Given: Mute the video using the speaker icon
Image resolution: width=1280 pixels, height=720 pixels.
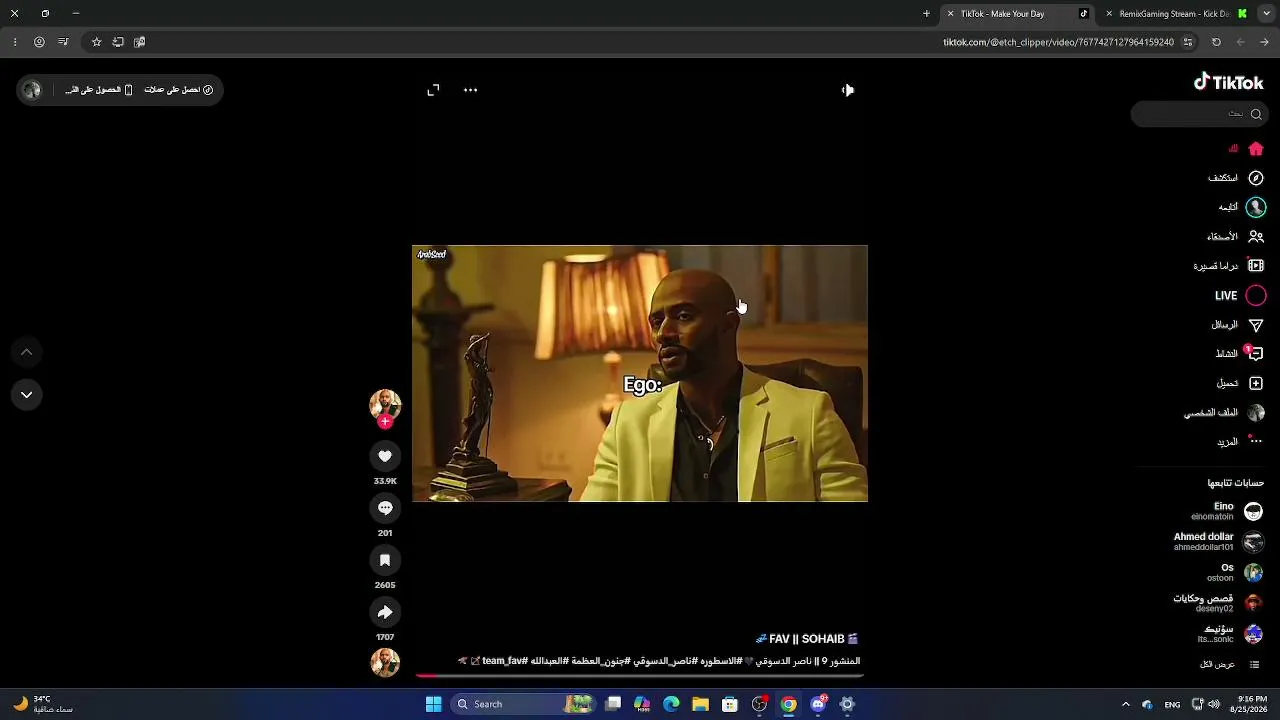Looking at the screenshot, I should click(847, 90).
